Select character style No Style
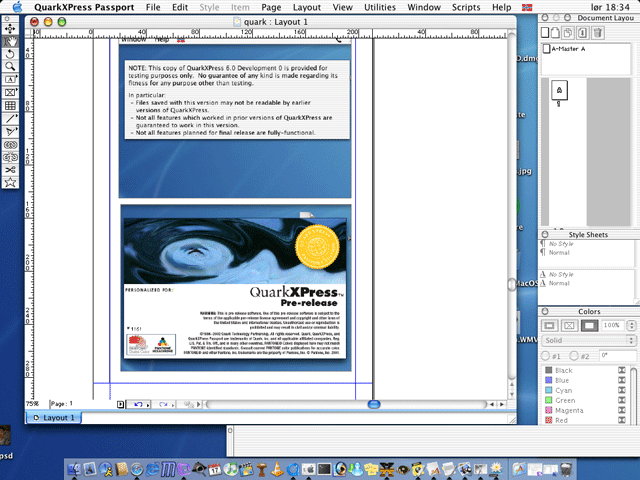The height and width of the screenshot is (480, 640). point(561,274)
